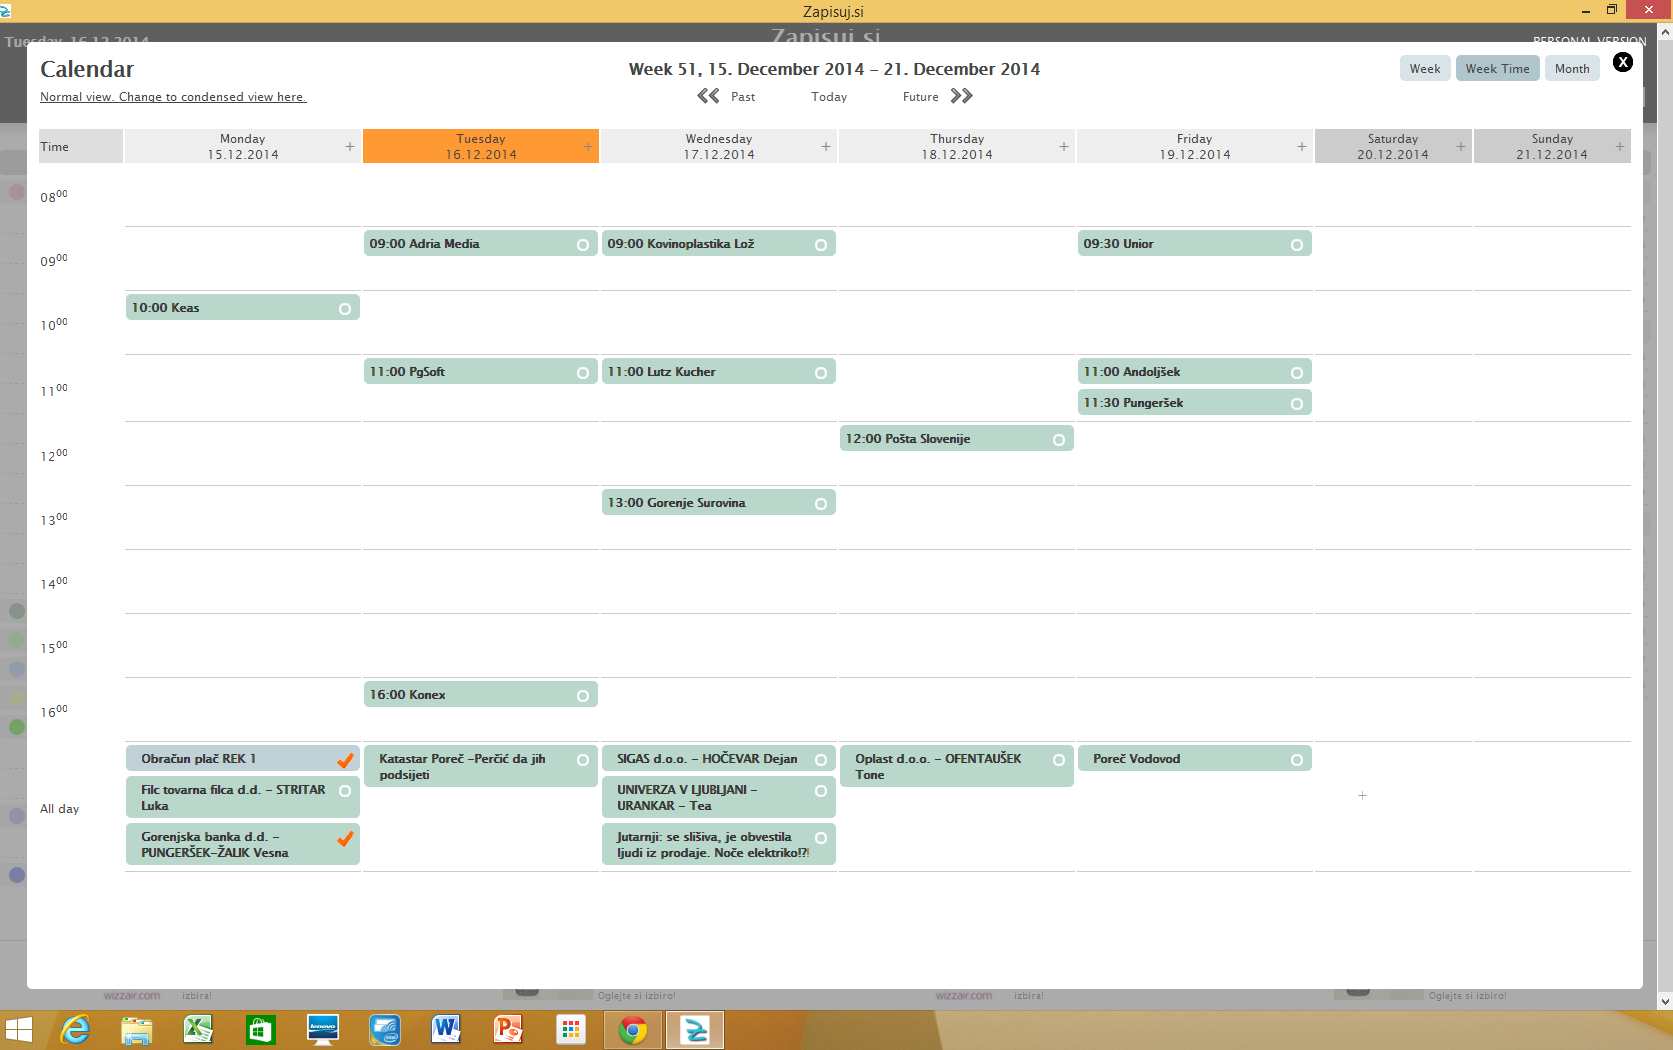Open Windows Store from the taskbar
This screenshot has height=1050, width=1673.
(260, 1029)
